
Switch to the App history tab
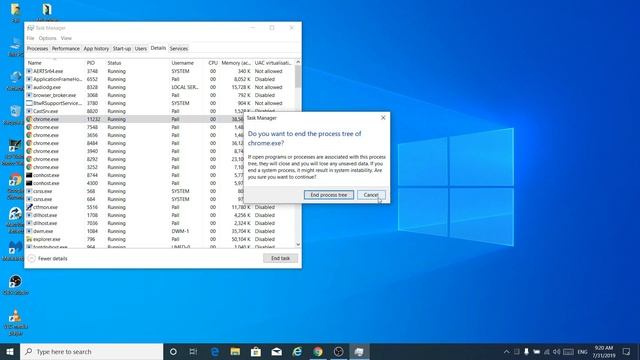tap(96, 49)
